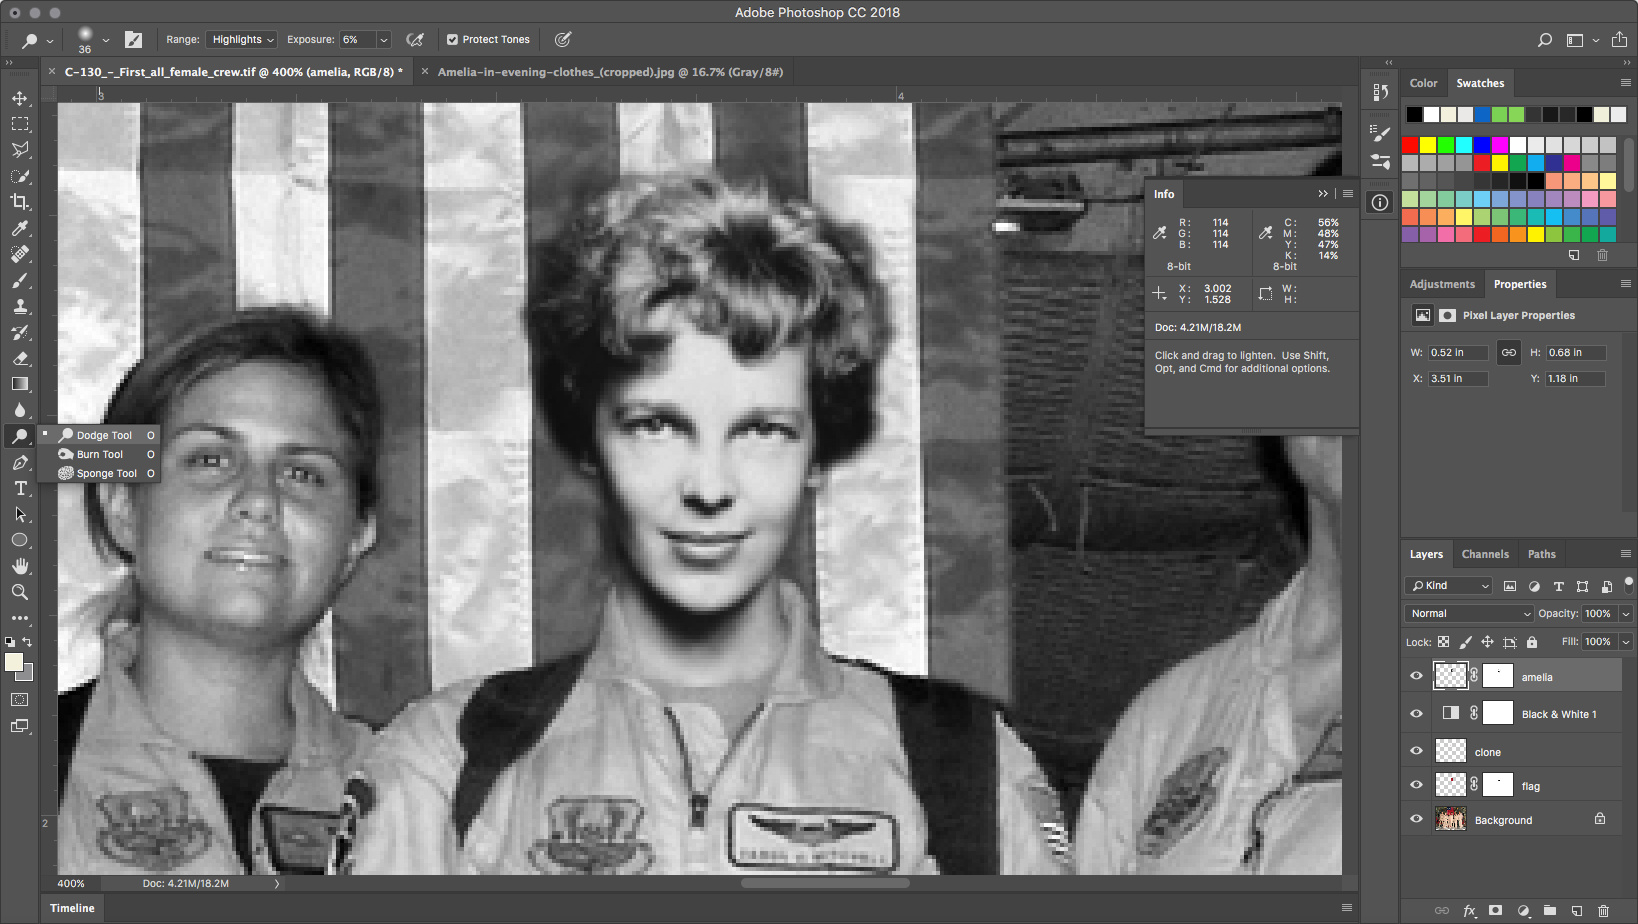Uncheck the Protect Tones checkbox
The image size is (1638, 924).
452,40
